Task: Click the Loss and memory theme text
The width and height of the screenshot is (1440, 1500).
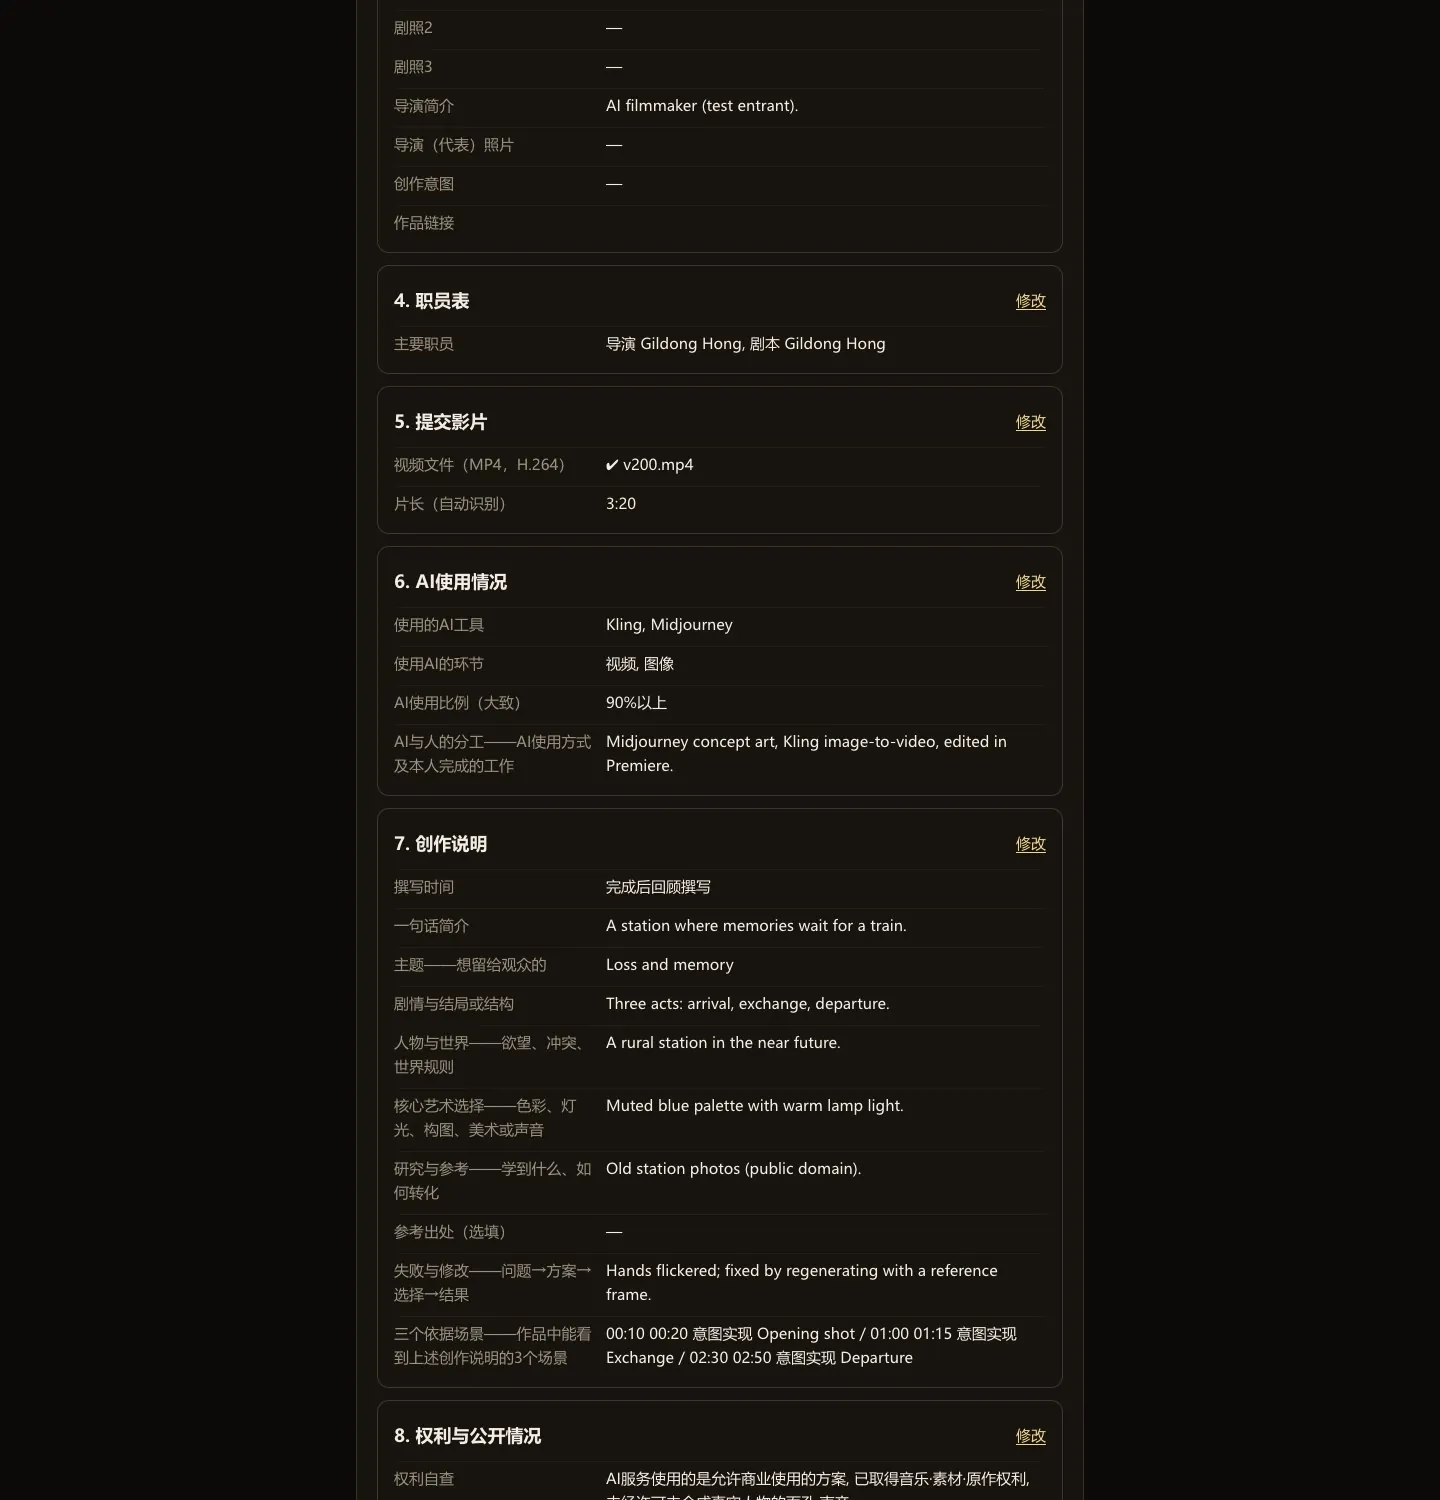Action: (x=670, y=965)
